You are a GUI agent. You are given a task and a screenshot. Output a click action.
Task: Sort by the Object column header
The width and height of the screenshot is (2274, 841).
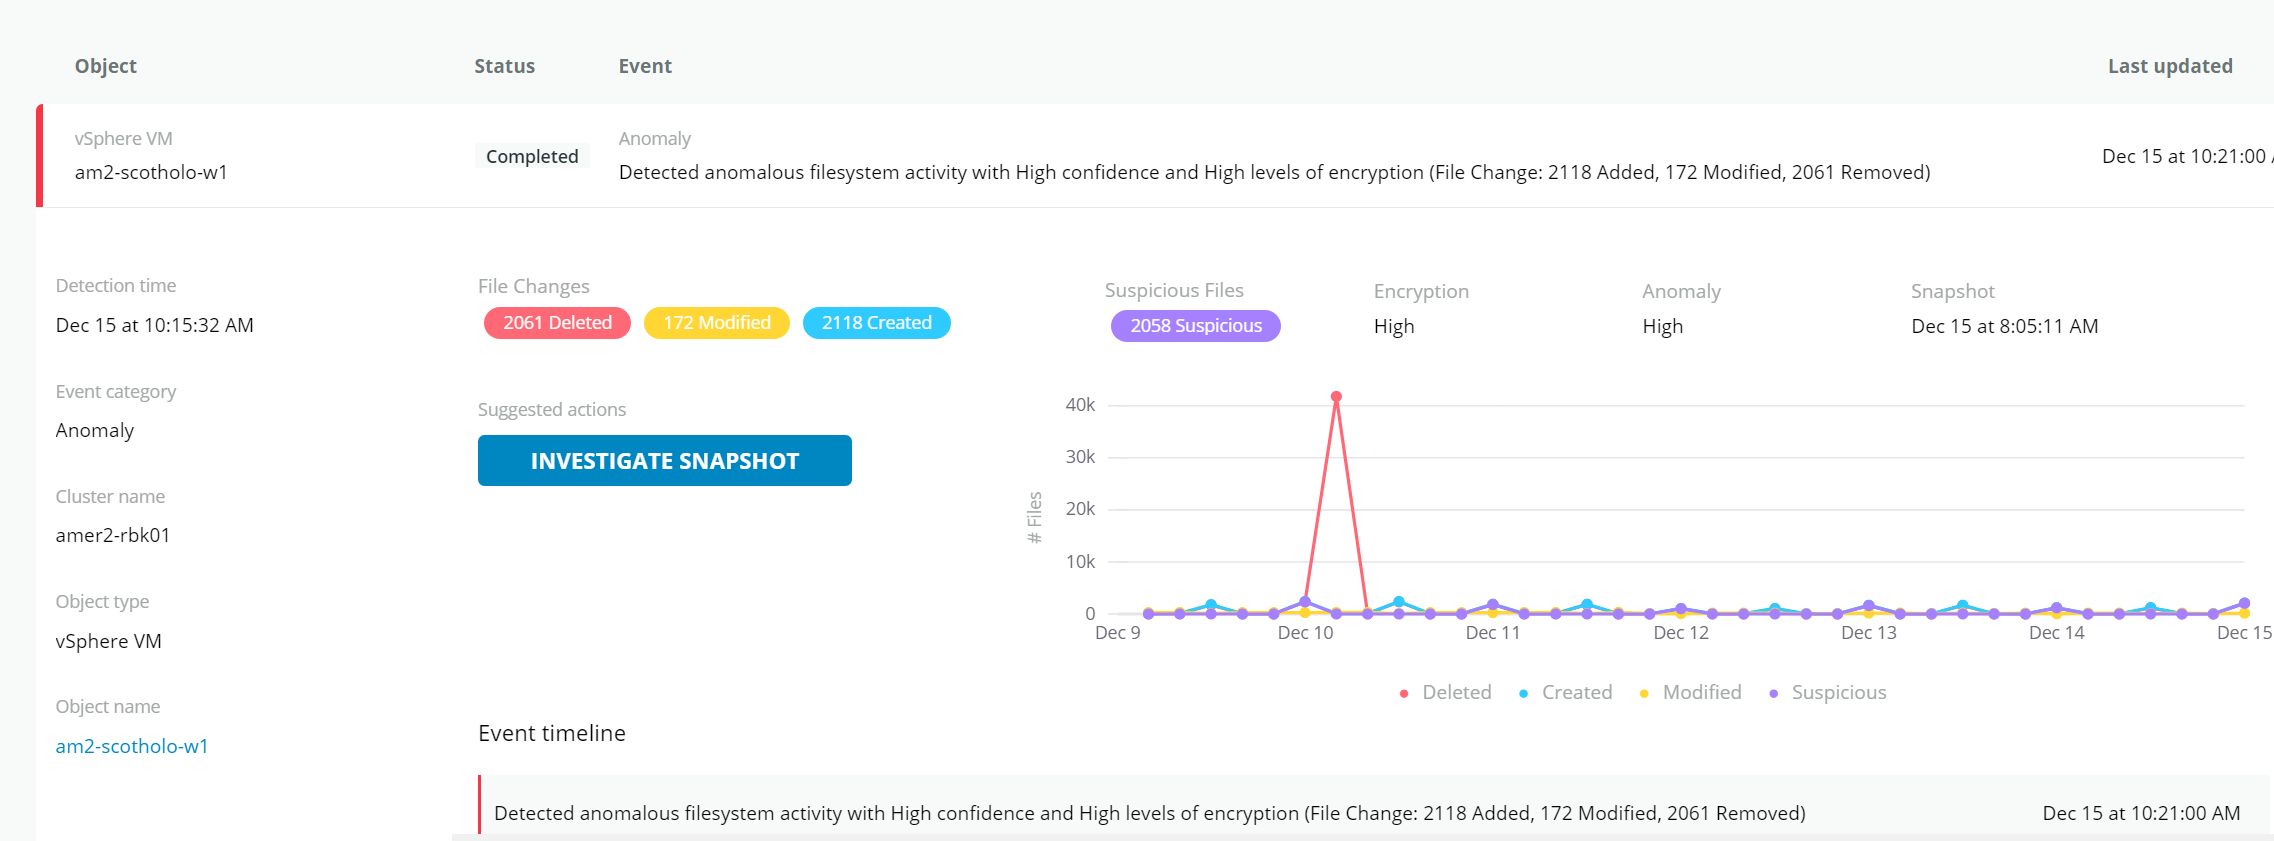point(106,66)
